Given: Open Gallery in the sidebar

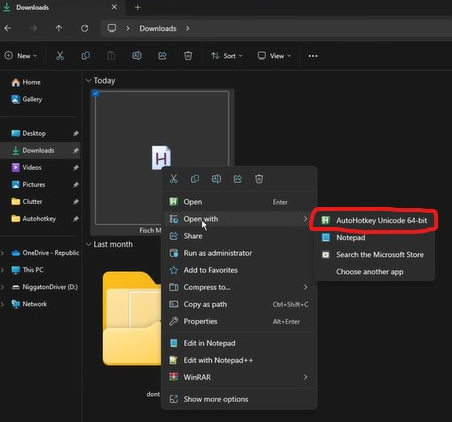Looking at the screenshot, I should tap(27, 99).
